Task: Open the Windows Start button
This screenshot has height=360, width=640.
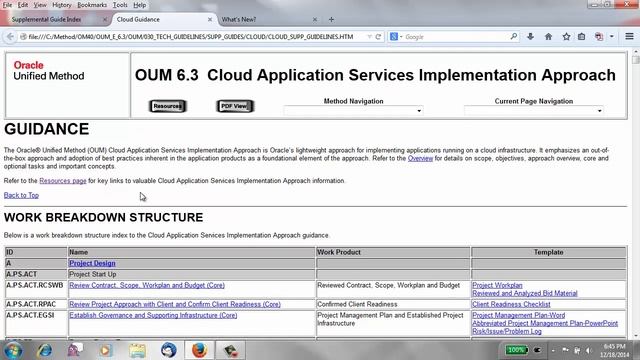Action: (x=13, y=350)
